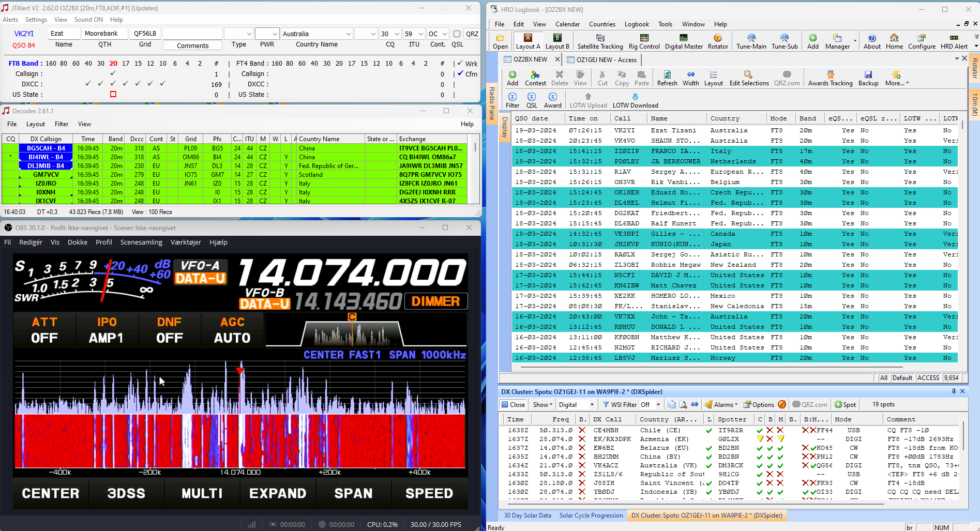The width and height of the screenshot is (980, 531).
Task: Pin the DX Cluster panel
Action: (x=953, y=392)
